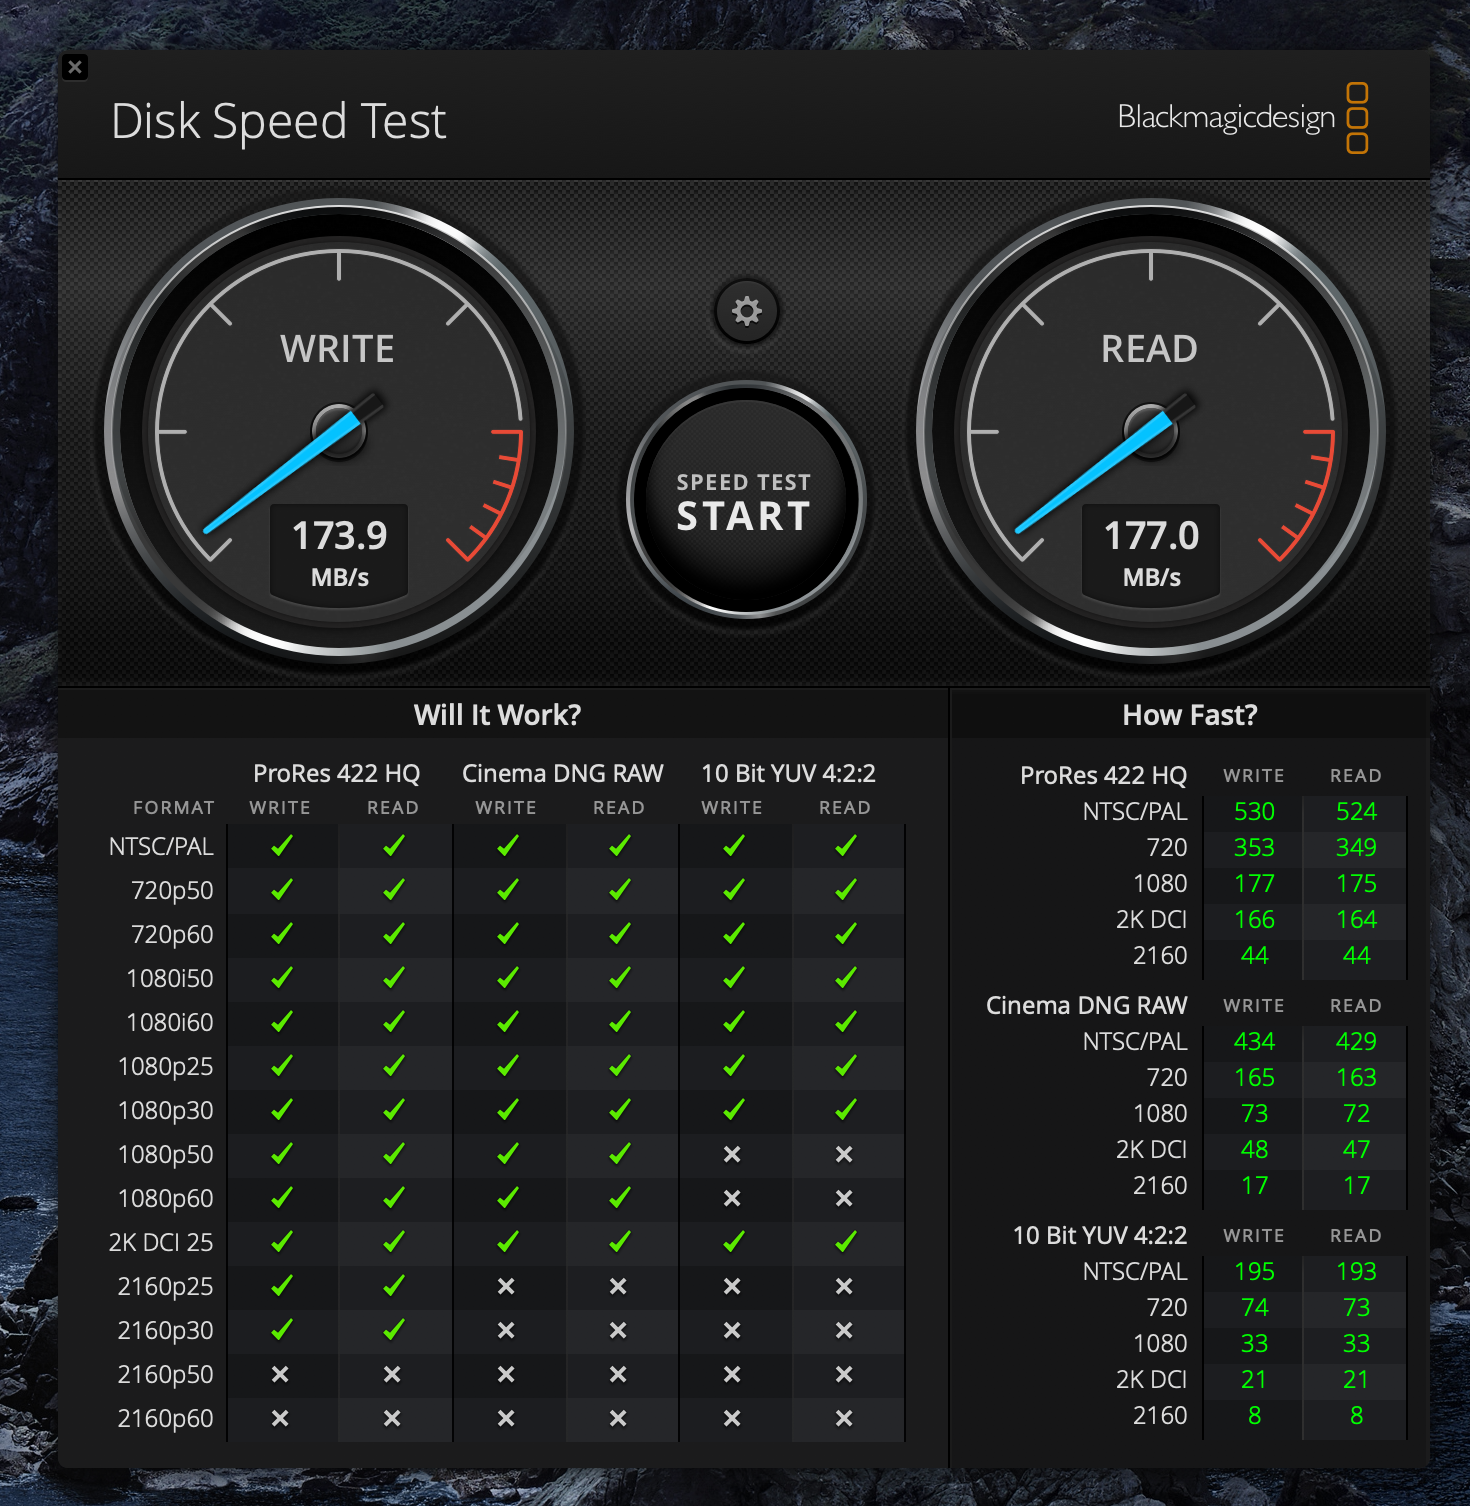Click the 1080p60 10 Bit YUV read cross

click(x=844, y=1198)
